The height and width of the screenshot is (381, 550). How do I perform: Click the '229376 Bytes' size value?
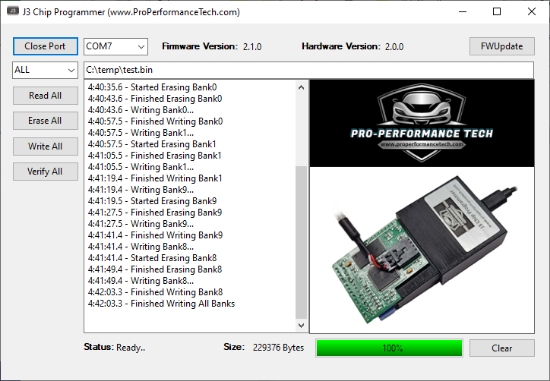pyautogui.click(x=279, y=348)
